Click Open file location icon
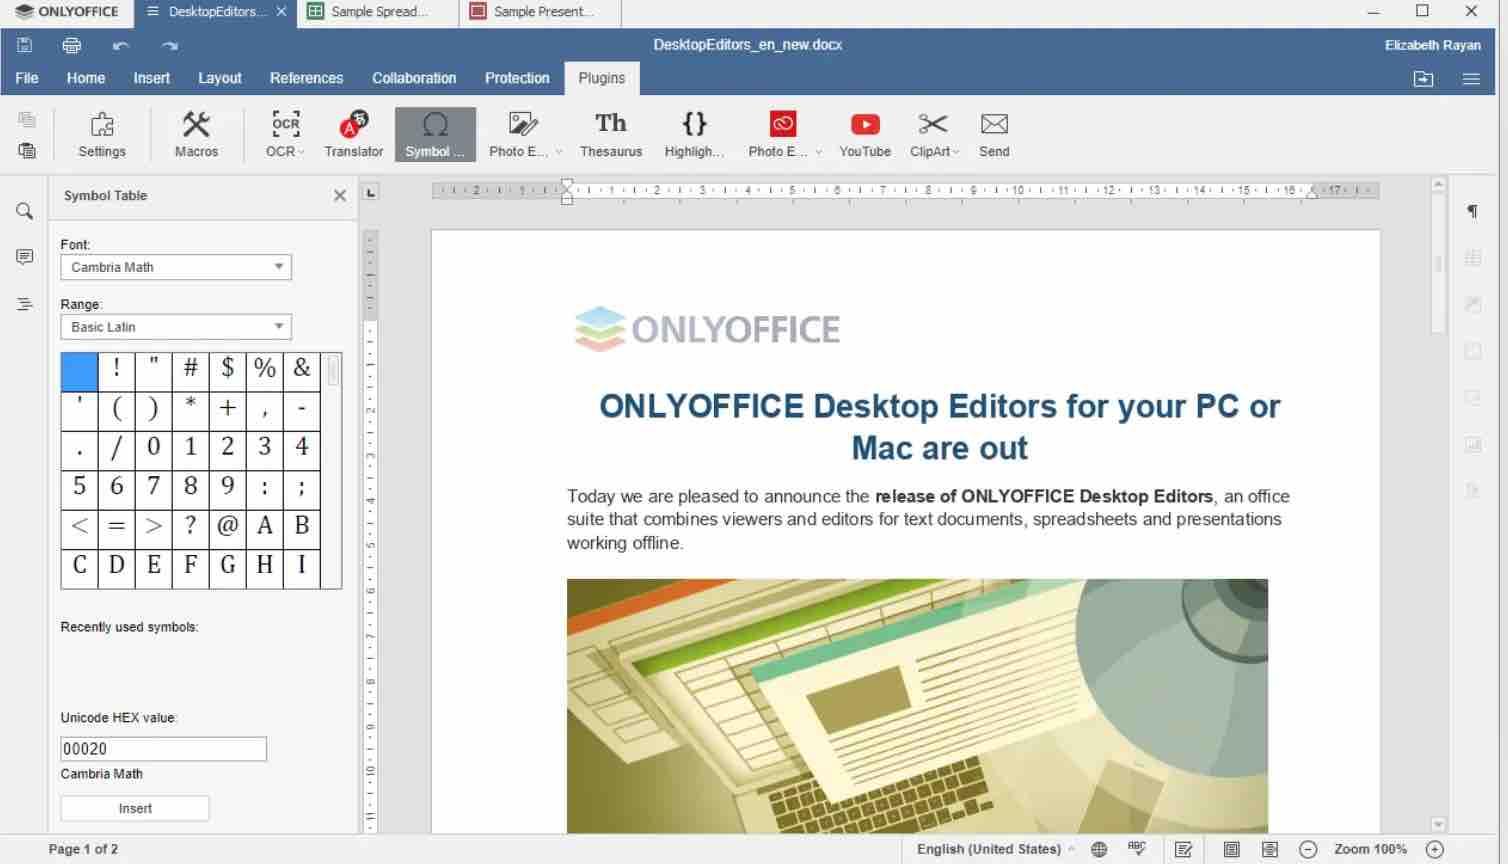 1423,79
